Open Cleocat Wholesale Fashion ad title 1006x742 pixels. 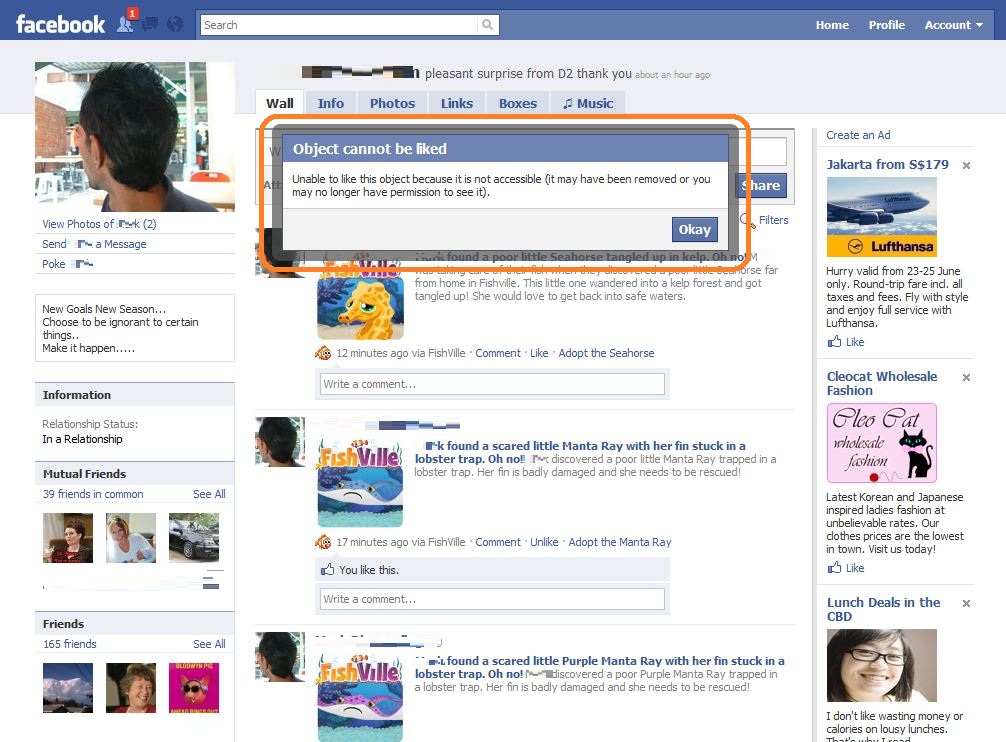coord(882,384)
